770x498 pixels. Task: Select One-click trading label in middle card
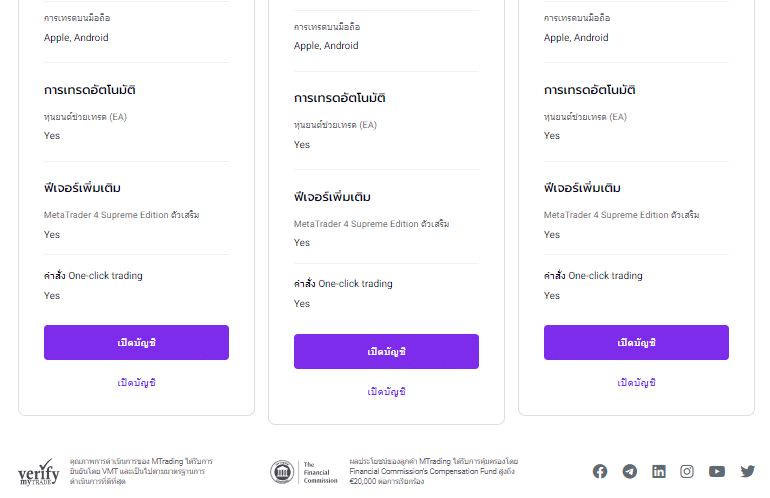(343, 283)
